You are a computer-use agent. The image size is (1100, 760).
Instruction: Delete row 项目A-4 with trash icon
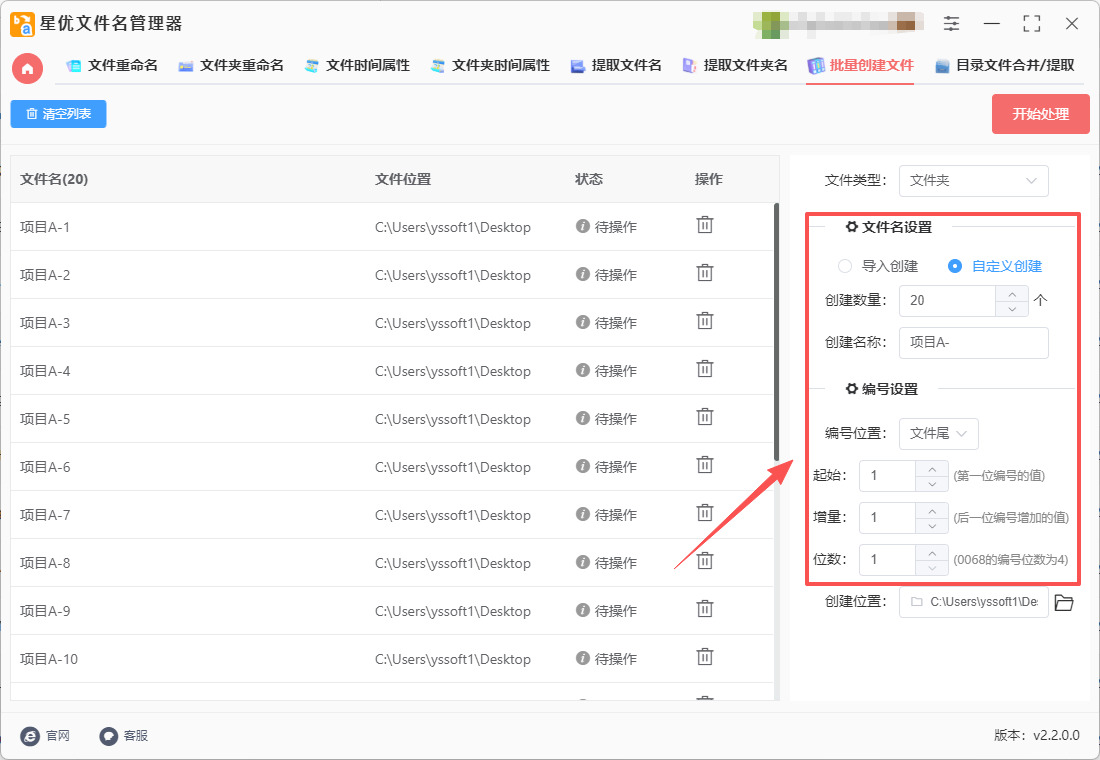point(704,369)
